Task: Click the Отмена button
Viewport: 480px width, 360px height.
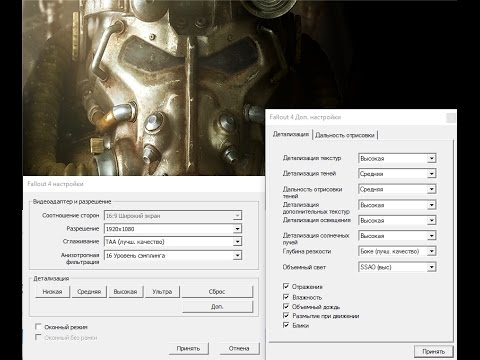Action: [239, 348]
